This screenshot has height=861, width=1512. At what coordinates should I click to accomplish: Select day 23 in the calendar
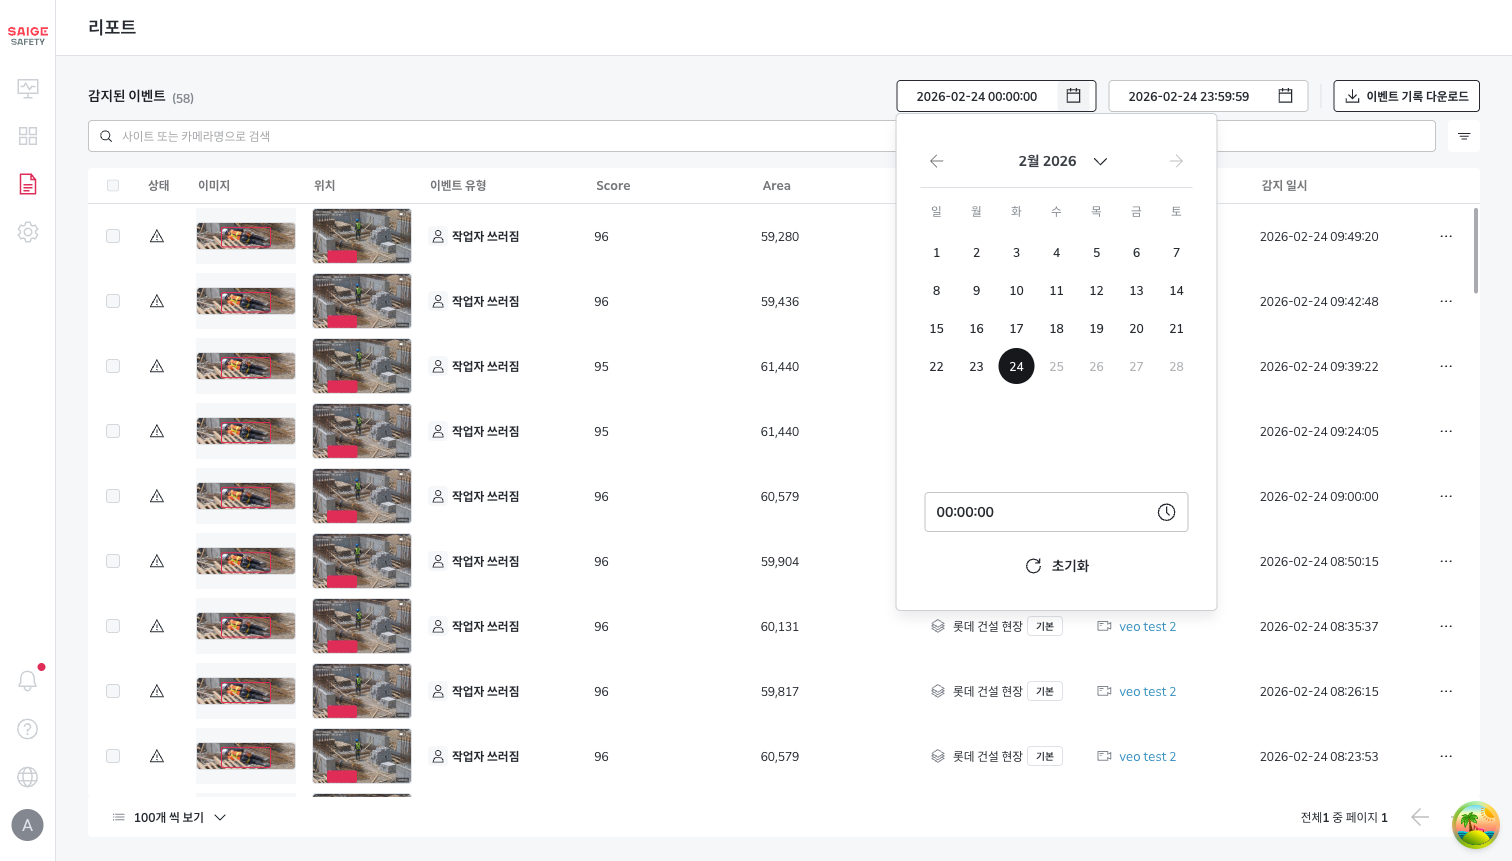pos(976,366)
